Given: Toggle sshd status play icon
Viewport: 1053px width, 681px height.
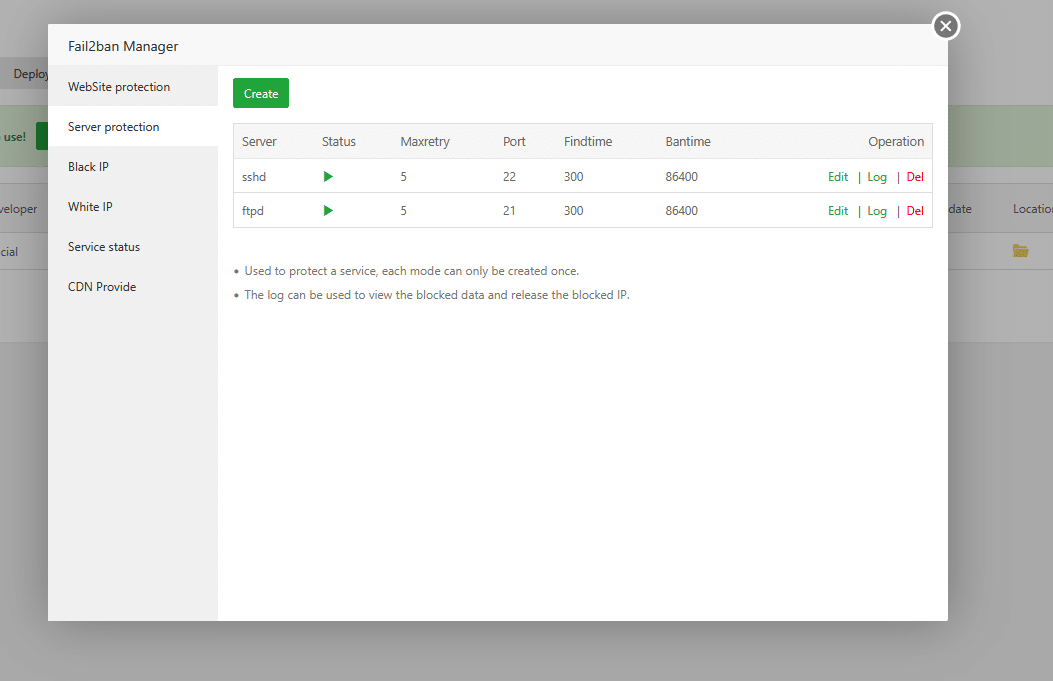Looking at the screenshot, I should click(328, 177).
